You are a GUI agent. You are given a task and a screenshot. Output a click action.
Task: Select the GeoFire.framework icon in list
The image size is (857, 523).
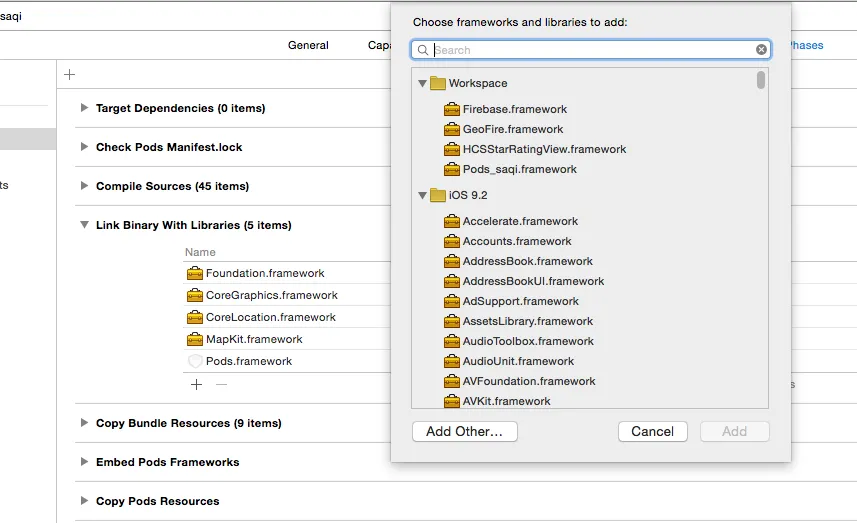click(452, 129)
